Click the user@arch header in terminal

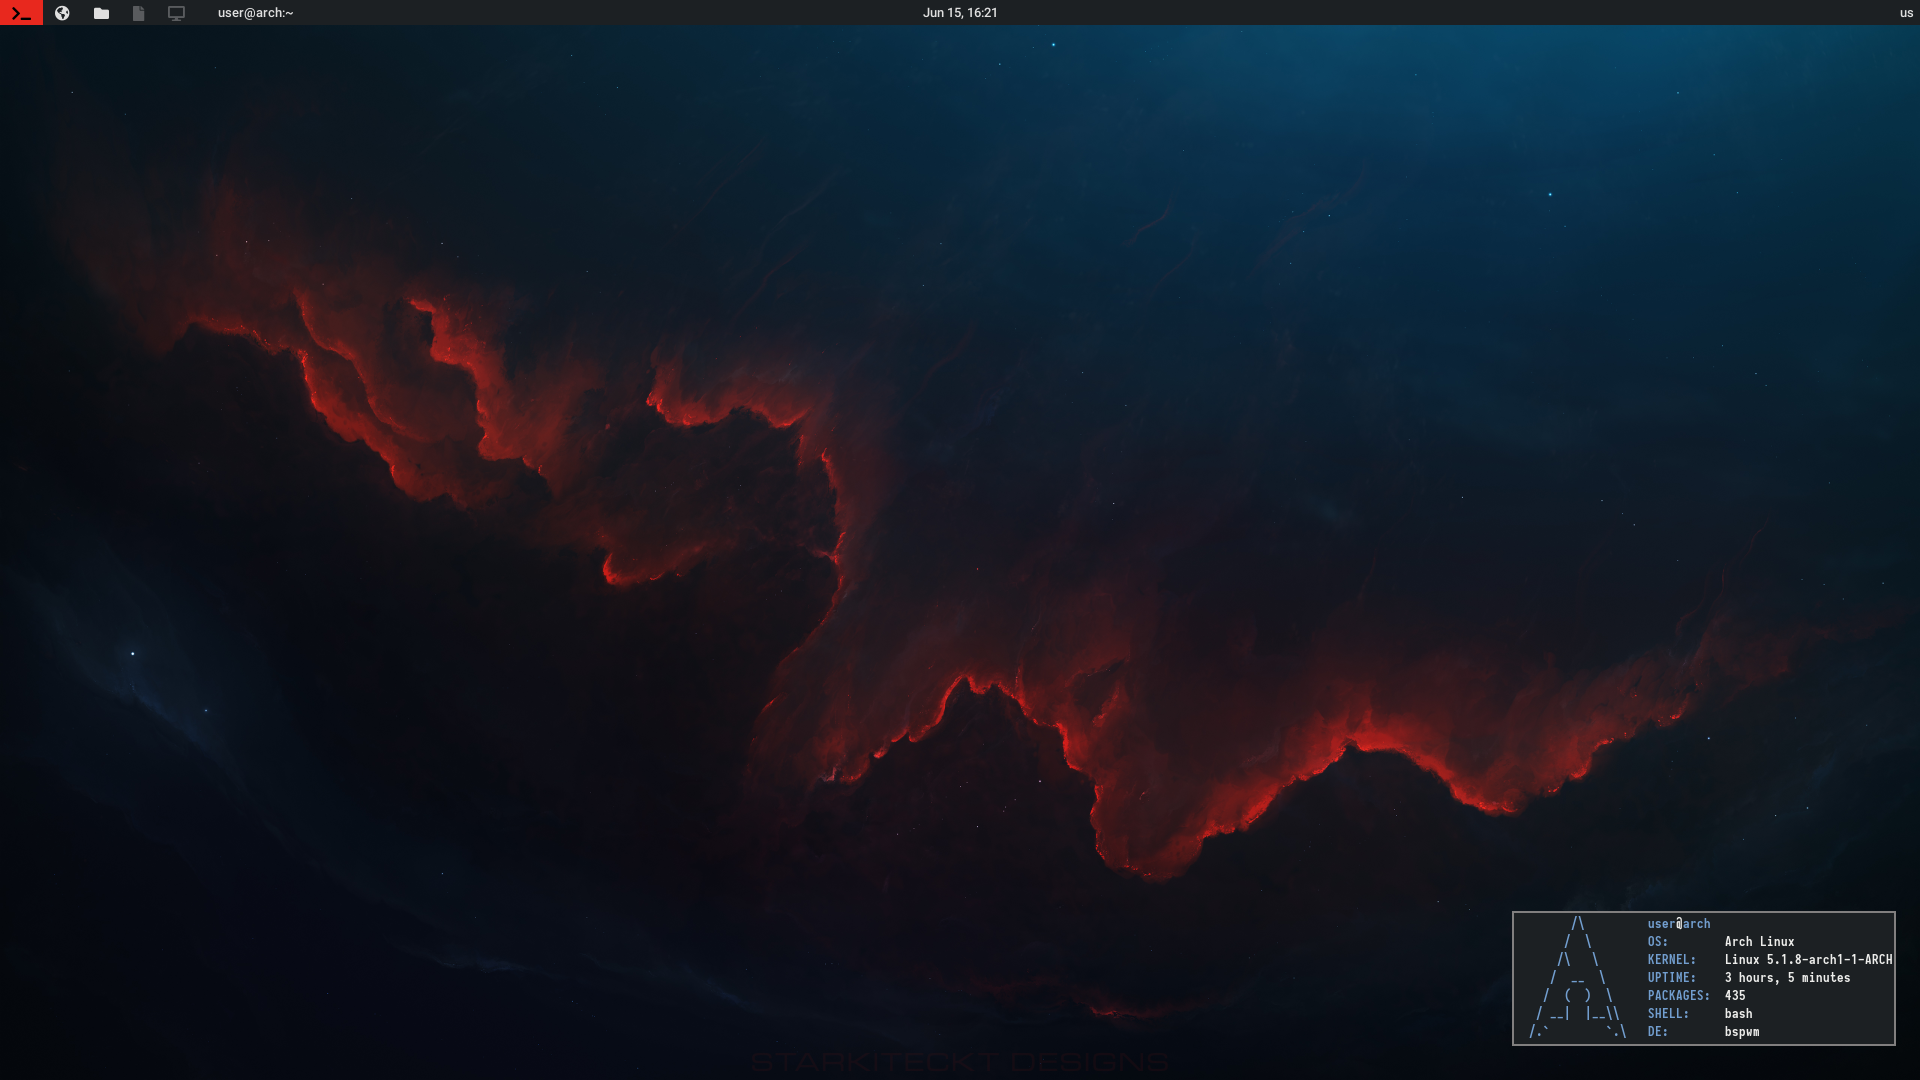pos(1678,924)
